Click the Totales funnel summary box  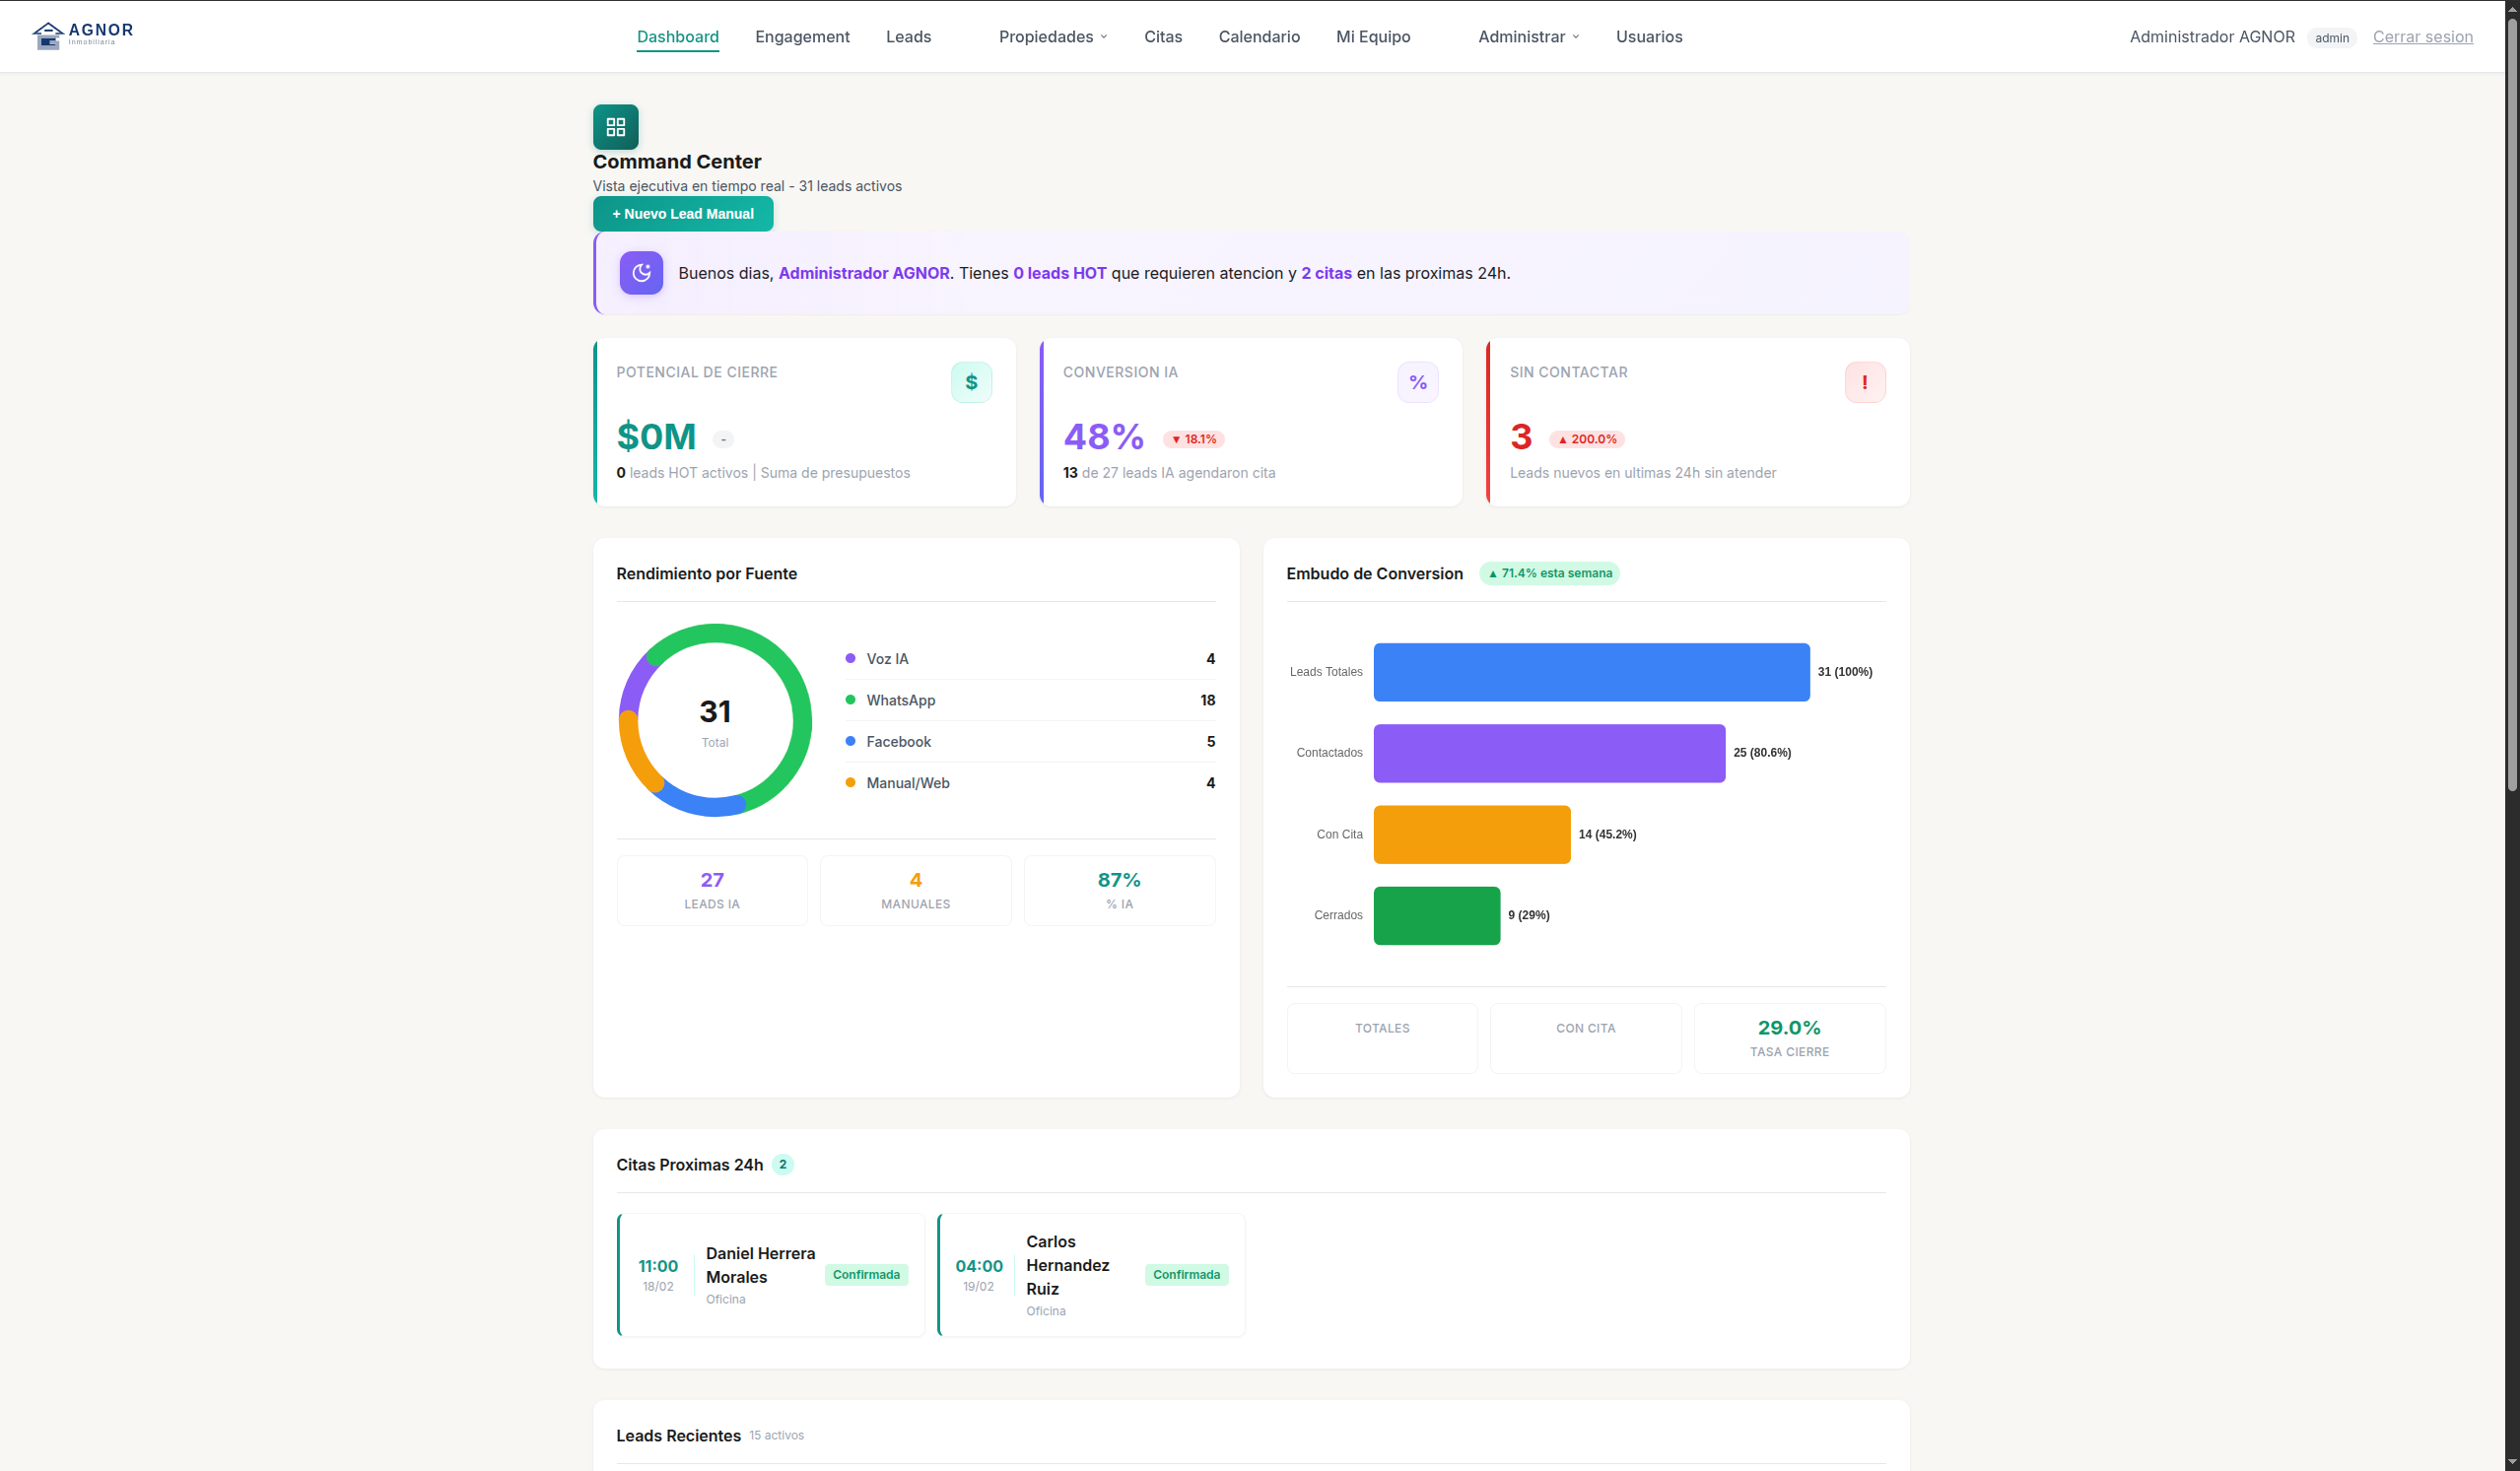[x=1382, y=1038]
